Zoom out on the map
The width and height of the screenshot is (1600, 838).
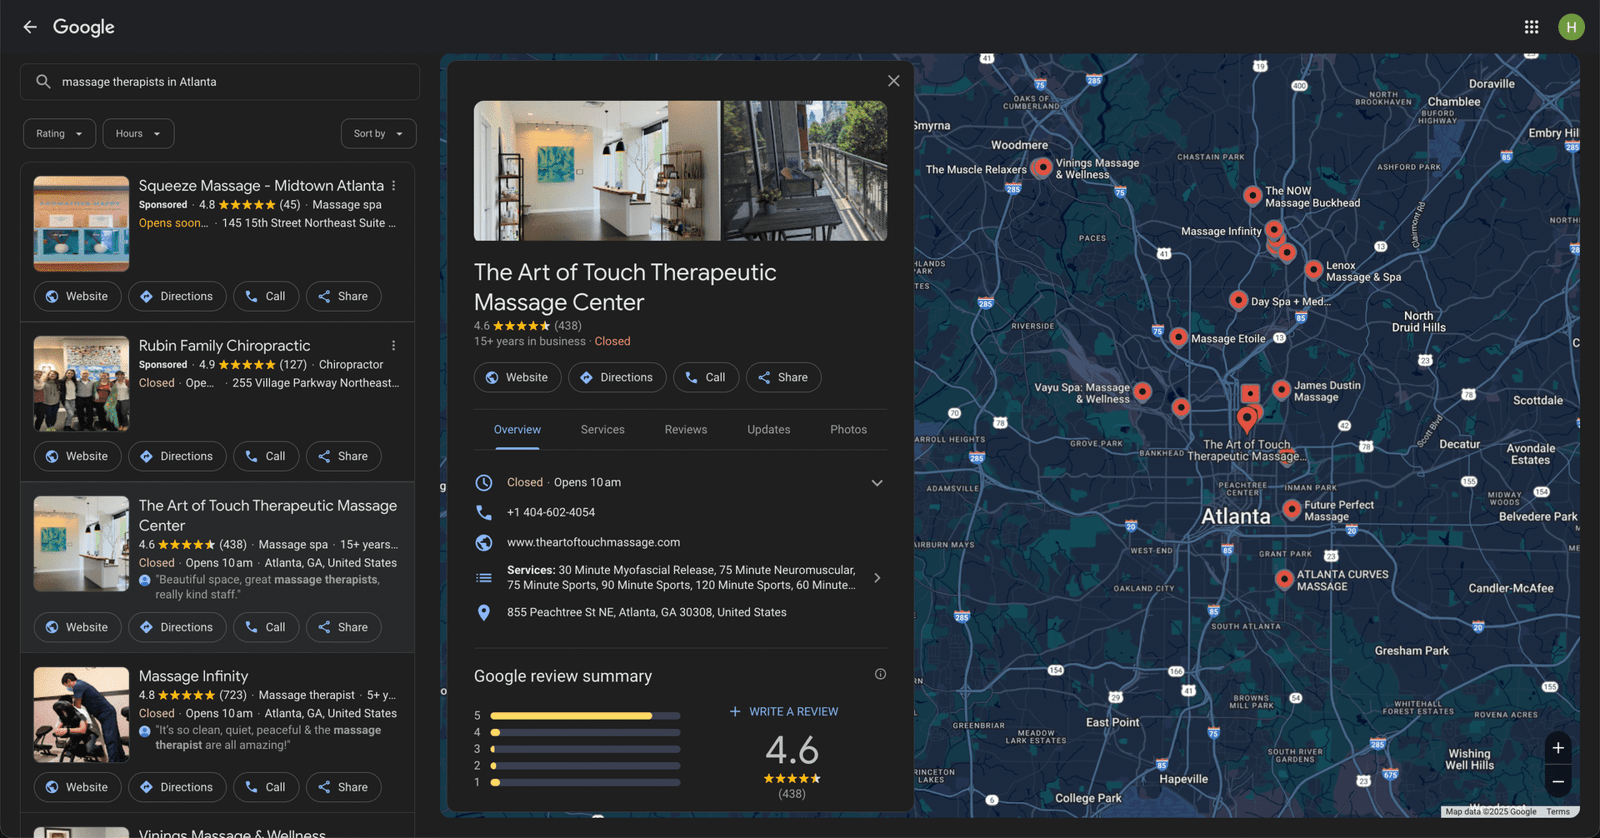click(1558, 781)
